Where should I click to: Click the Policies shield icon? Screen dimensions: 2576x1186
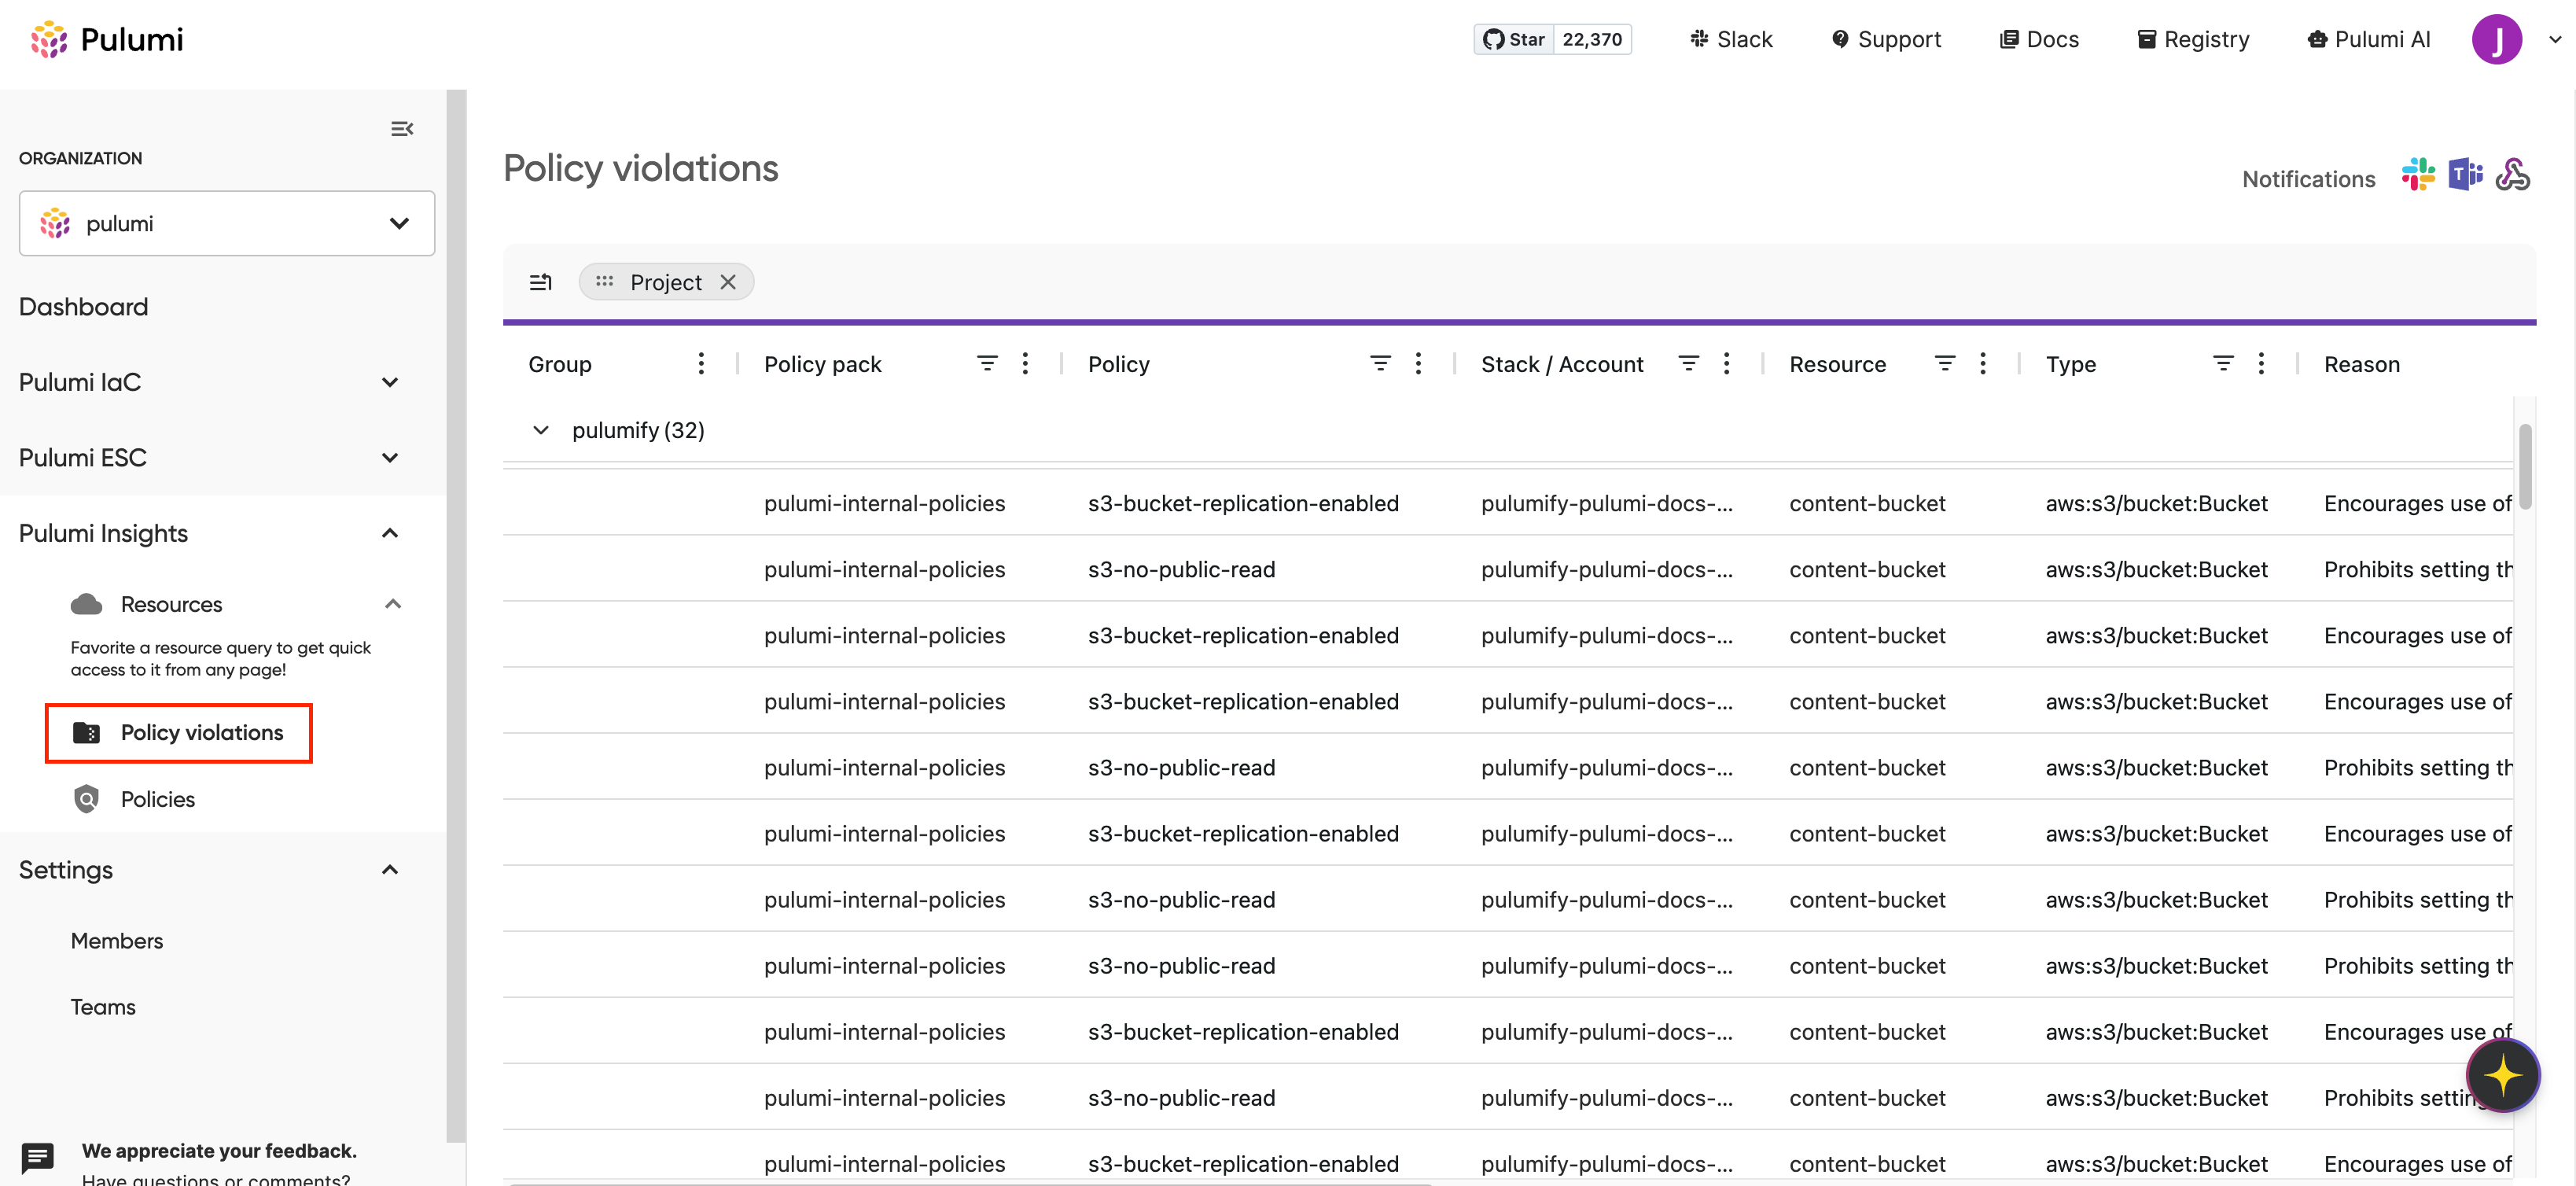pos(86,799)
